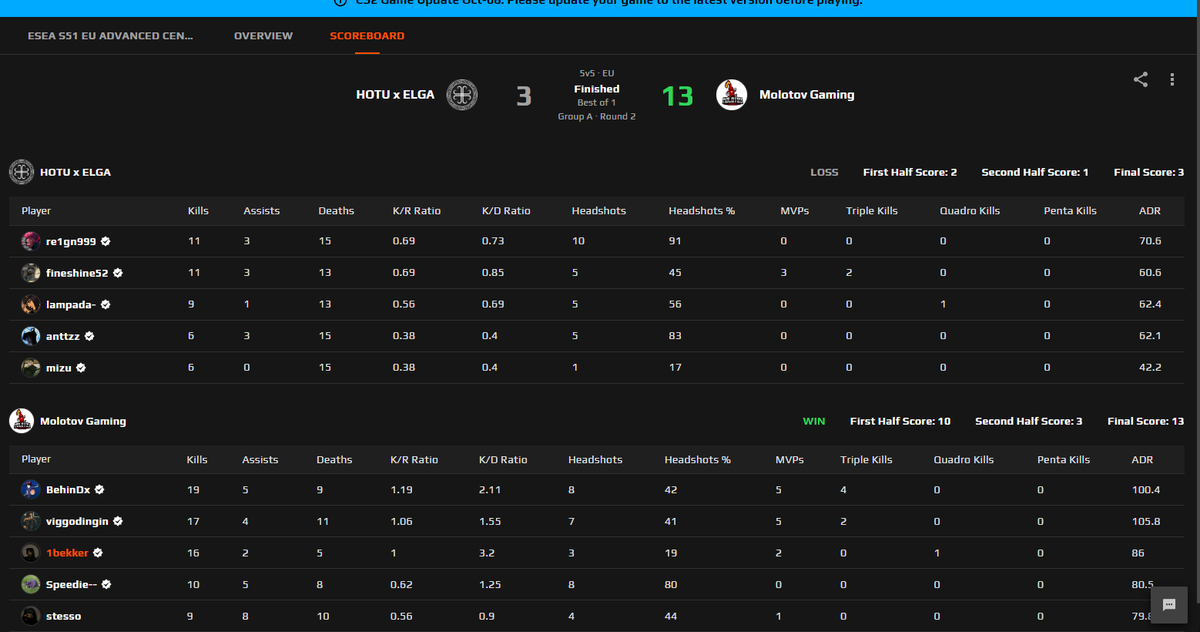Open re1gn999 player profile
This screenshot has width=1200, height=632.
pos(70,241)
